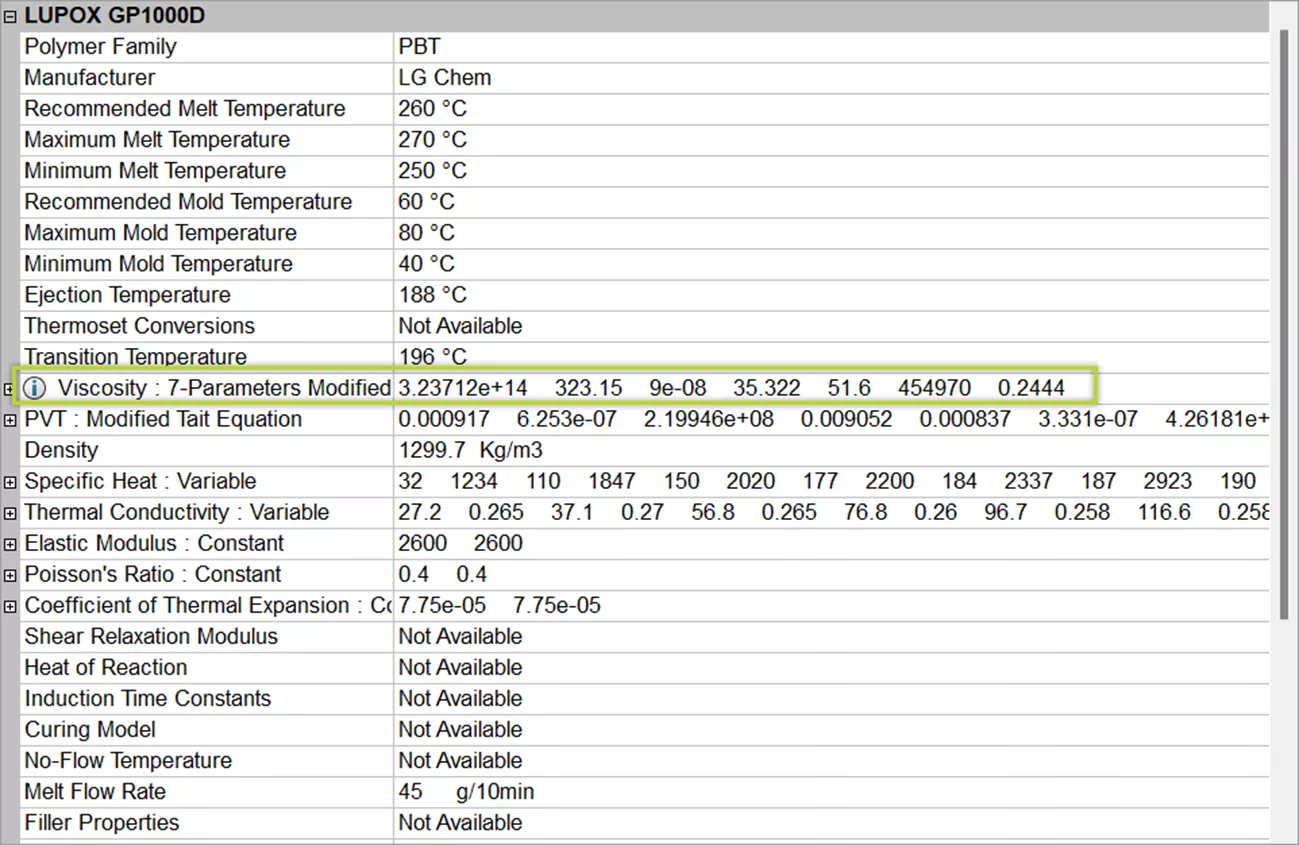Select the Curing Model label
Viewport: 1299px width, 845px height.
click(89, 729)
